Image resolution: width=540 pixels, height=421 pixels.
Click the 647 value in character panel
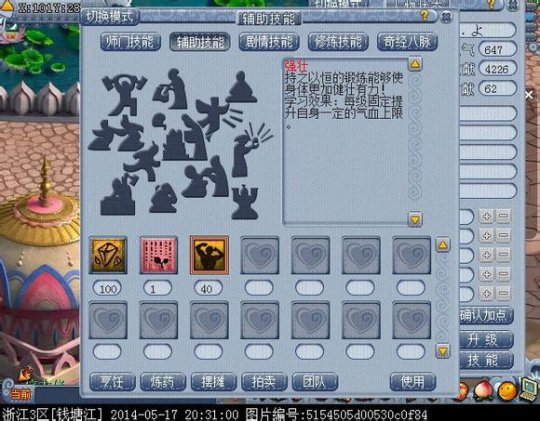pyautogui.click(x=498, y=50)
